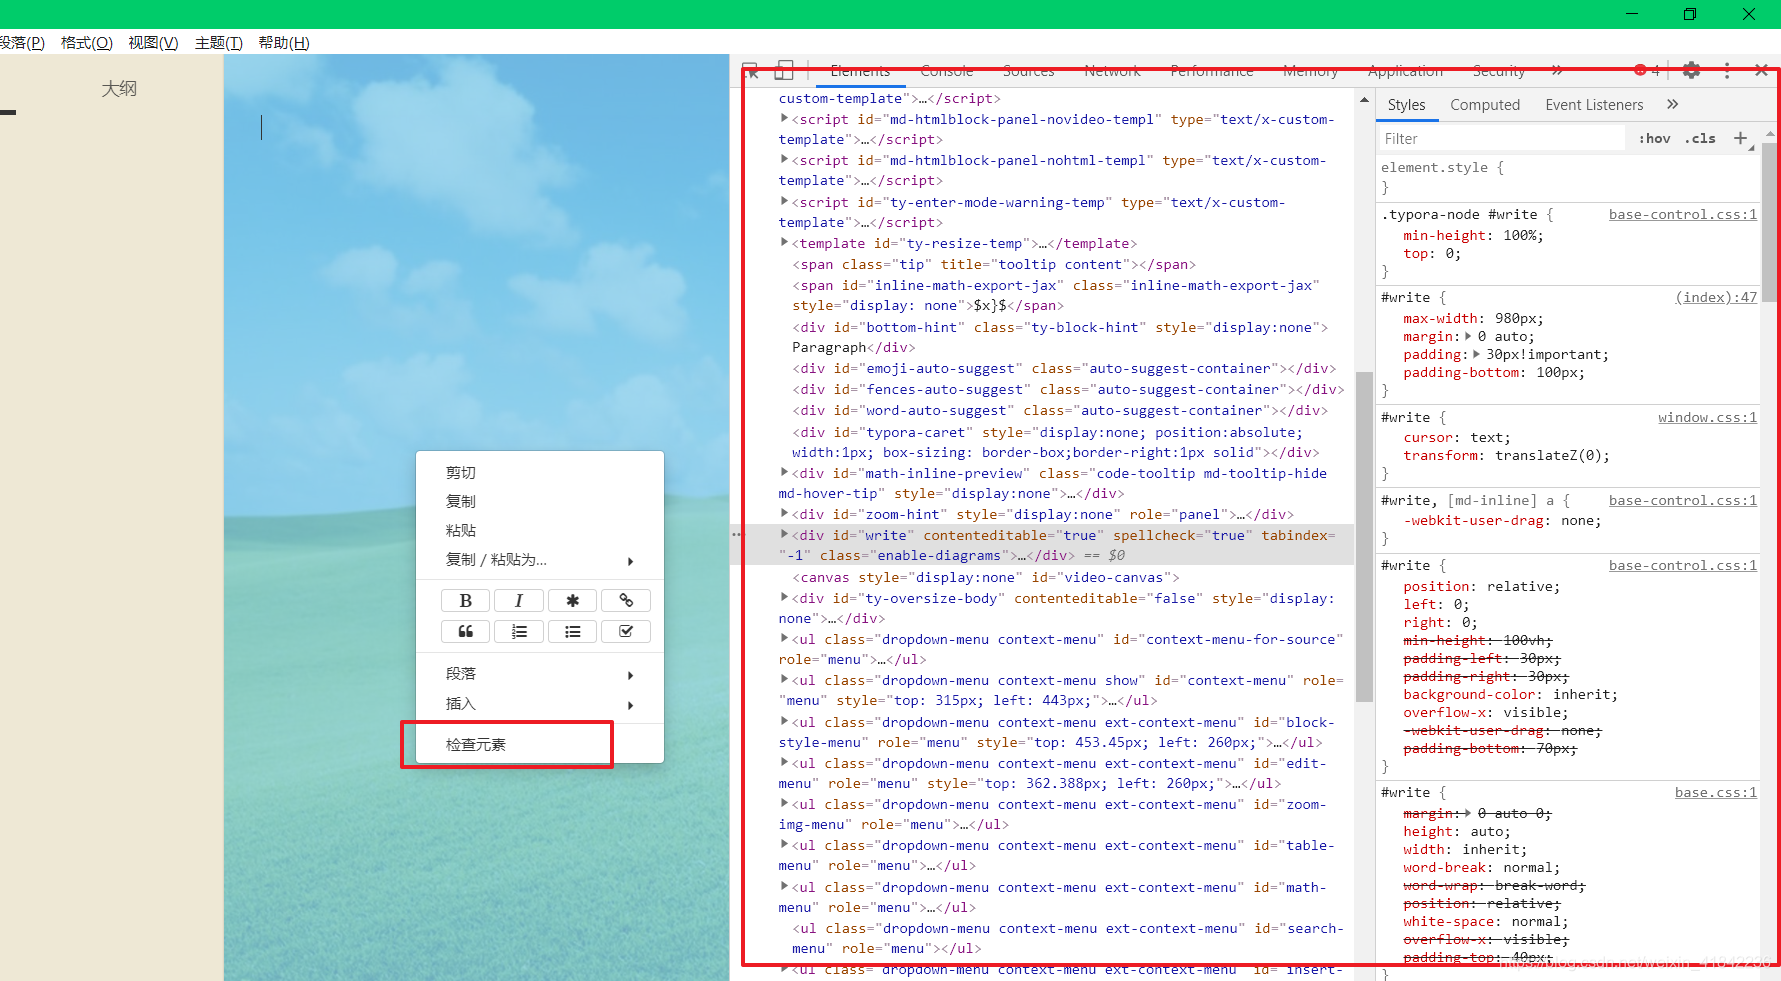Switch to Sources tab
This screenshot has height=981, width=1781.
pyautogui.click(x=1028, y=71)
